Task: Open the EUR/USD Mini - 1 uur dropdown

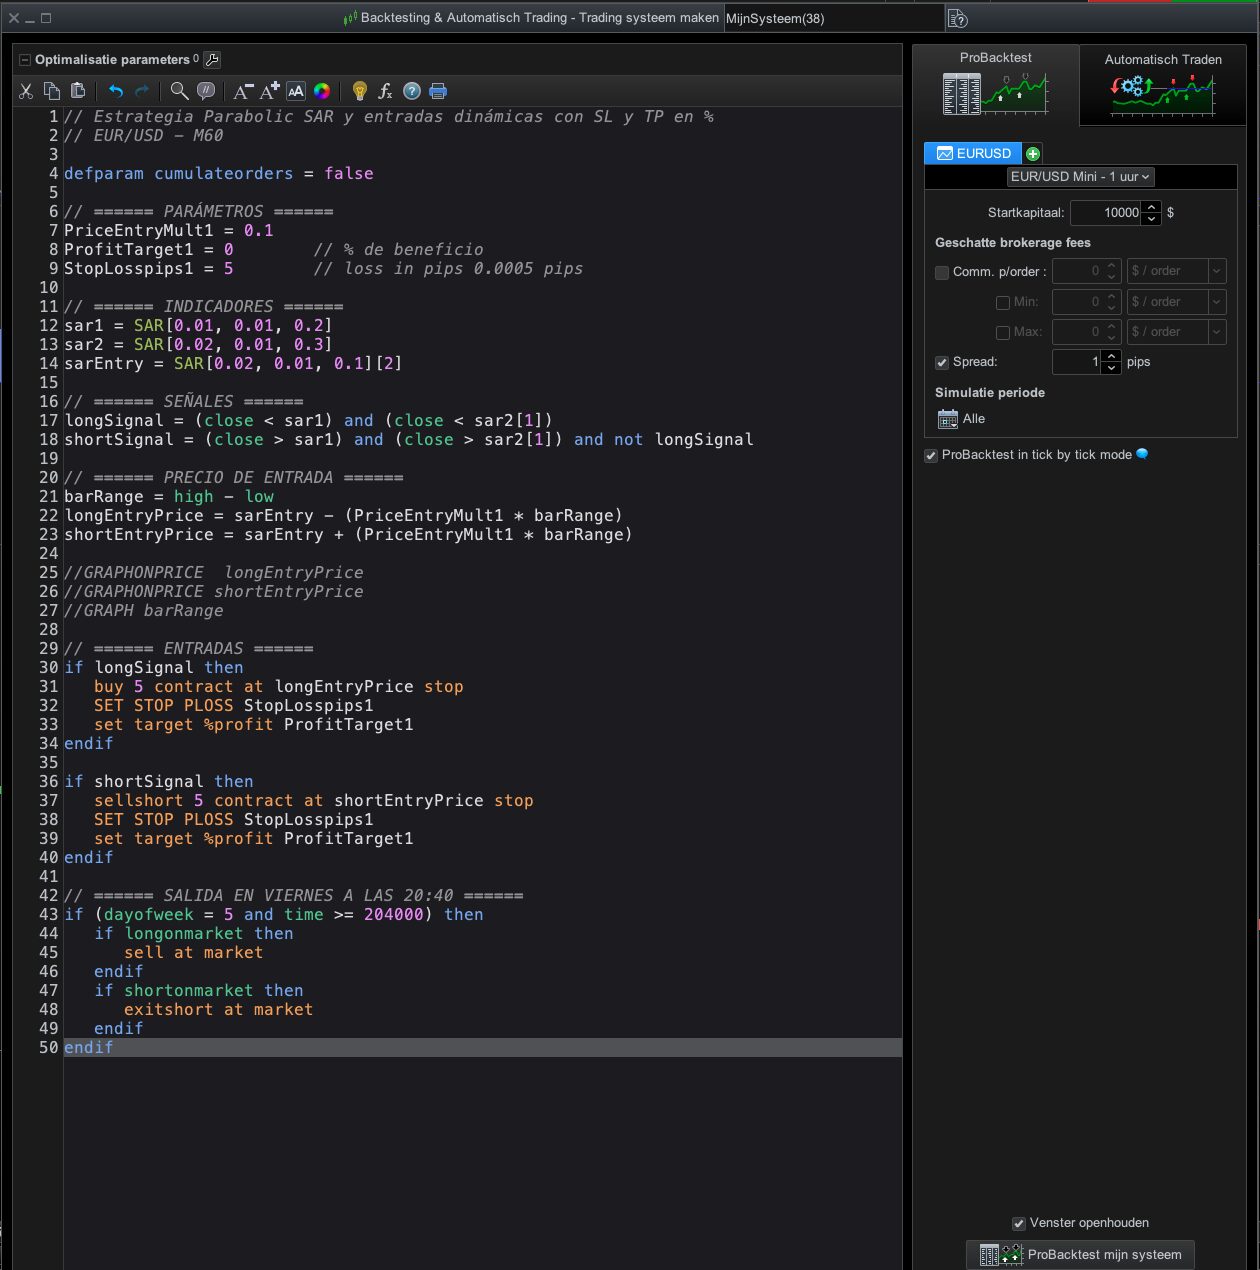Action: tap(1080, 177)
